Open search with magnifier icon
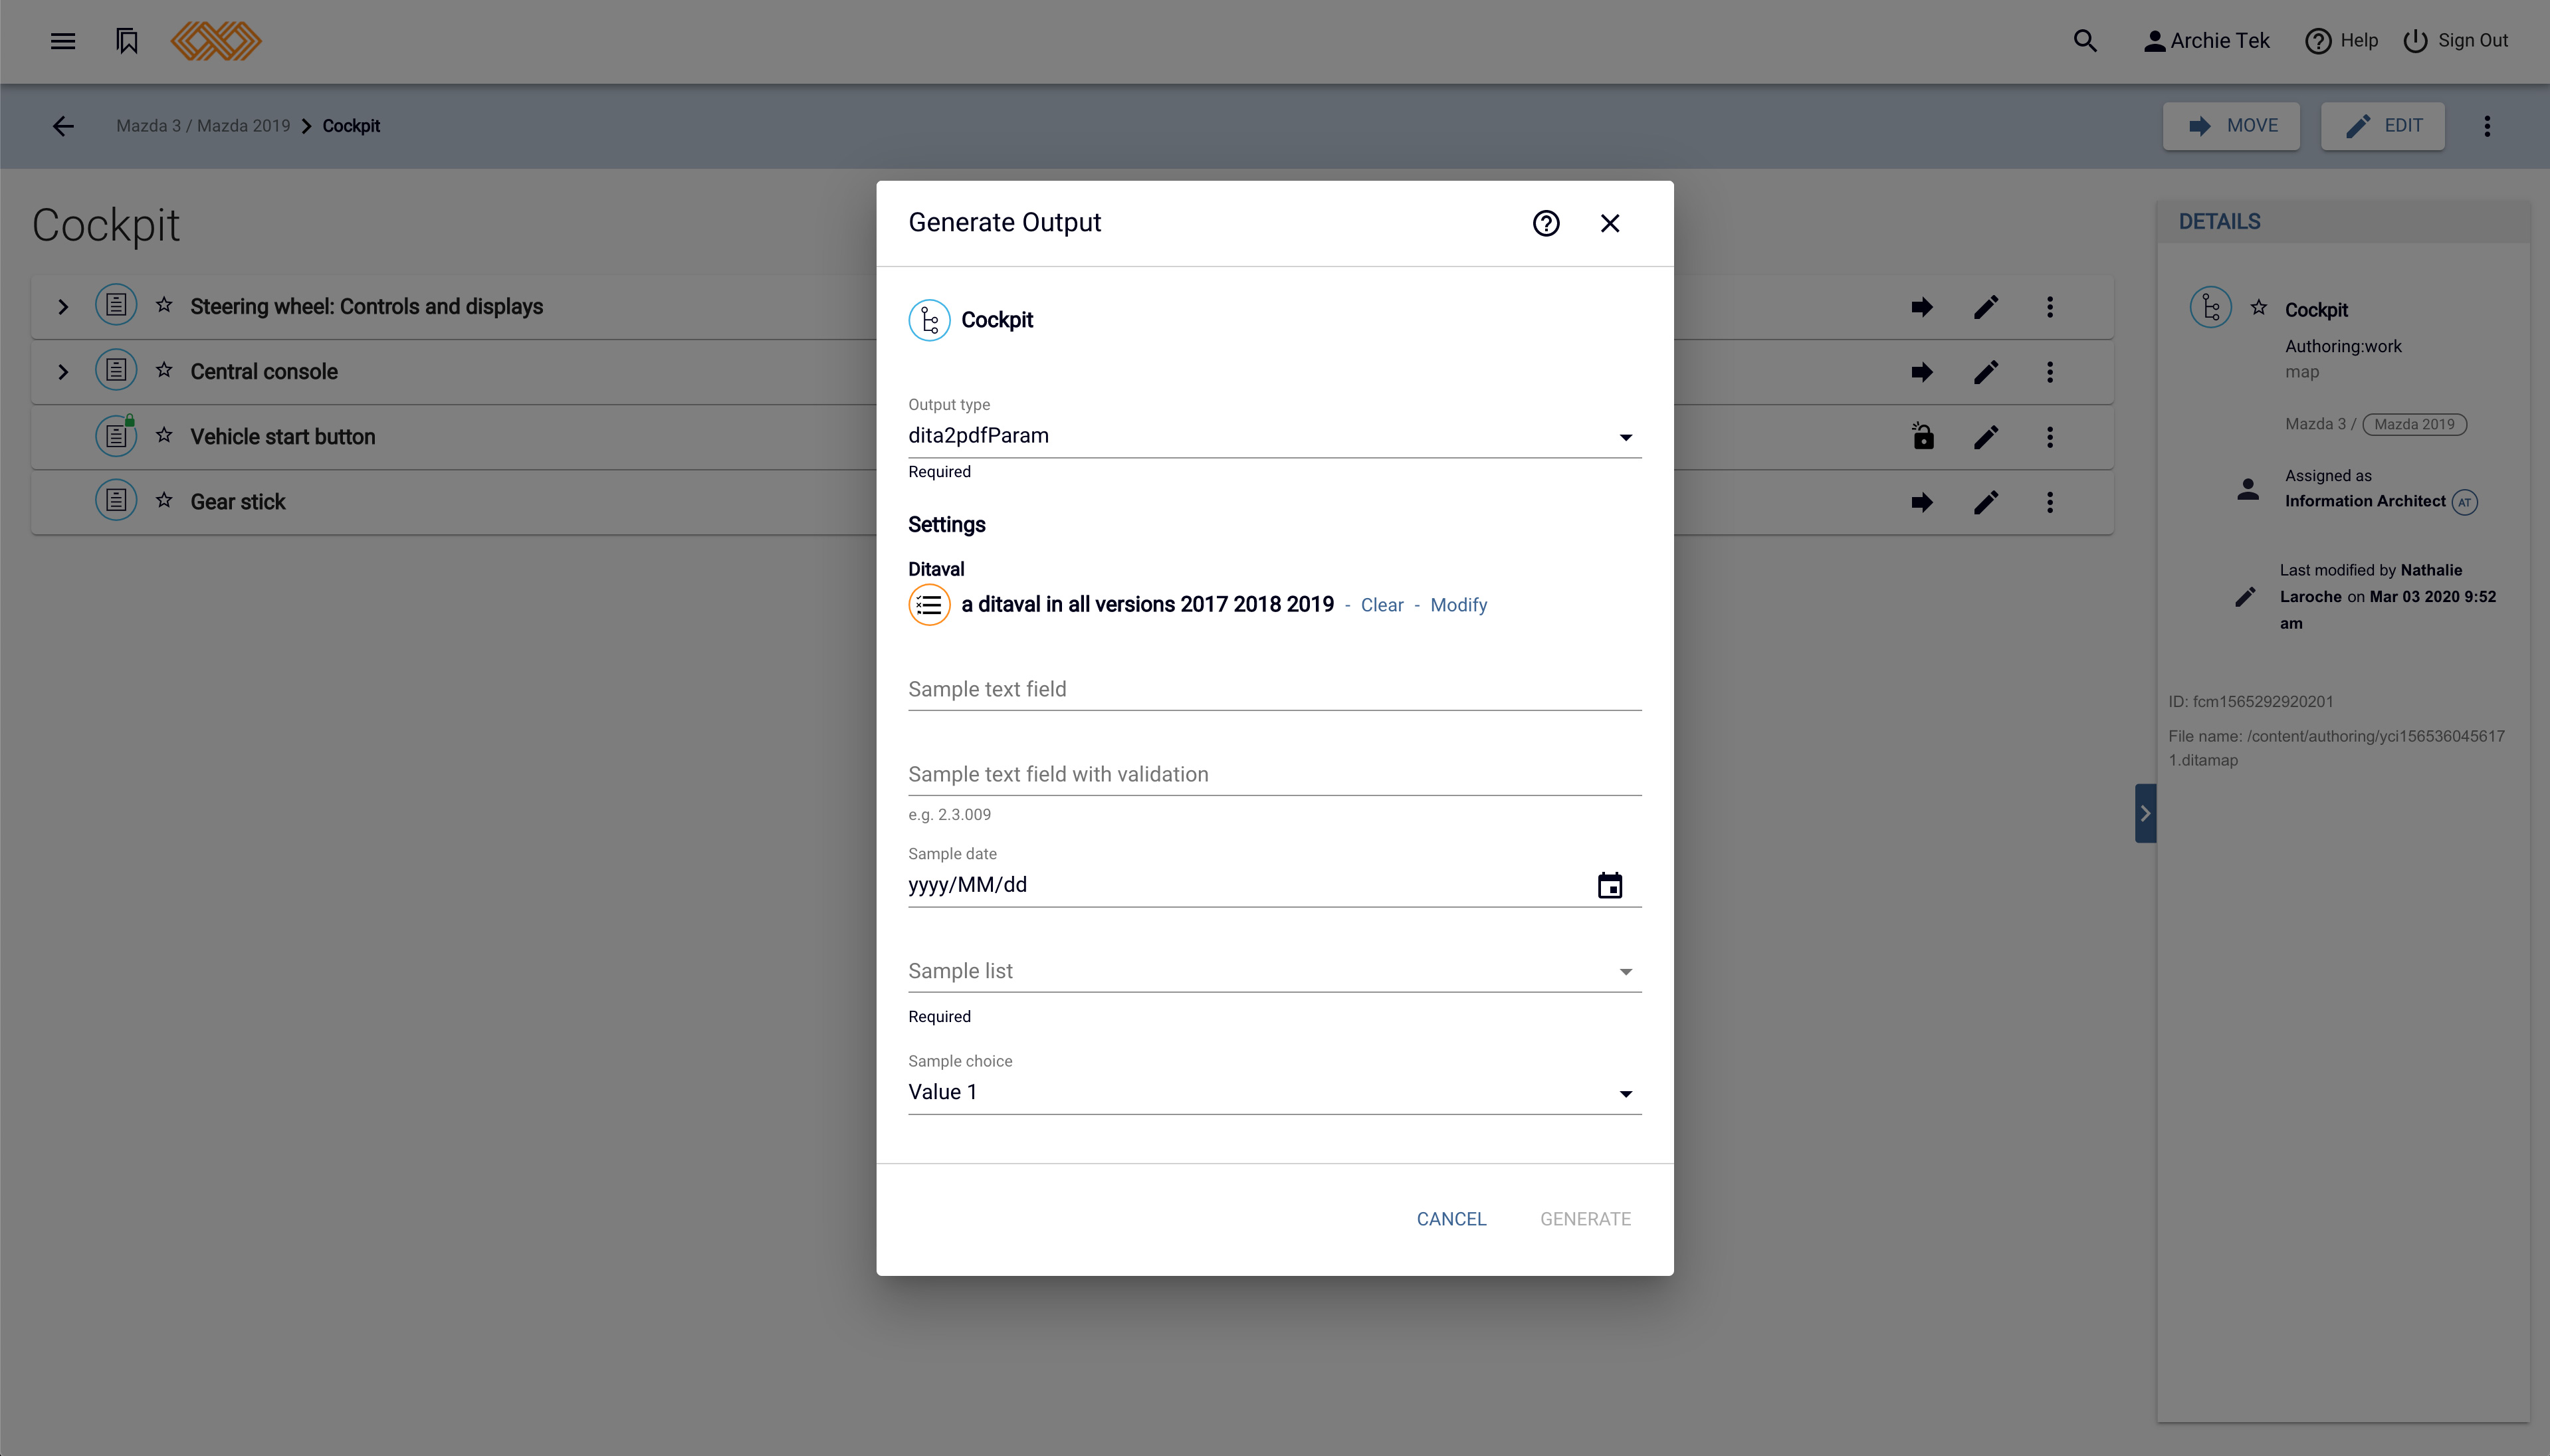Screen dimensions: 2550x1456 click(2085, 41)
